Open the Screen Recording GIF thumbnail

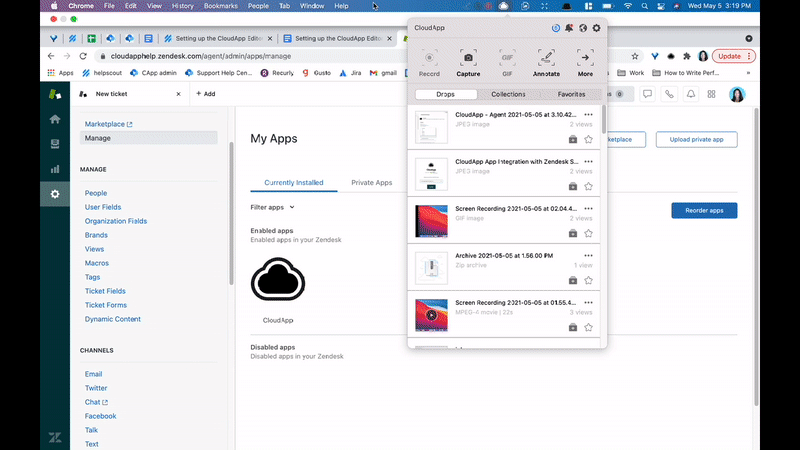click(431, 221)
